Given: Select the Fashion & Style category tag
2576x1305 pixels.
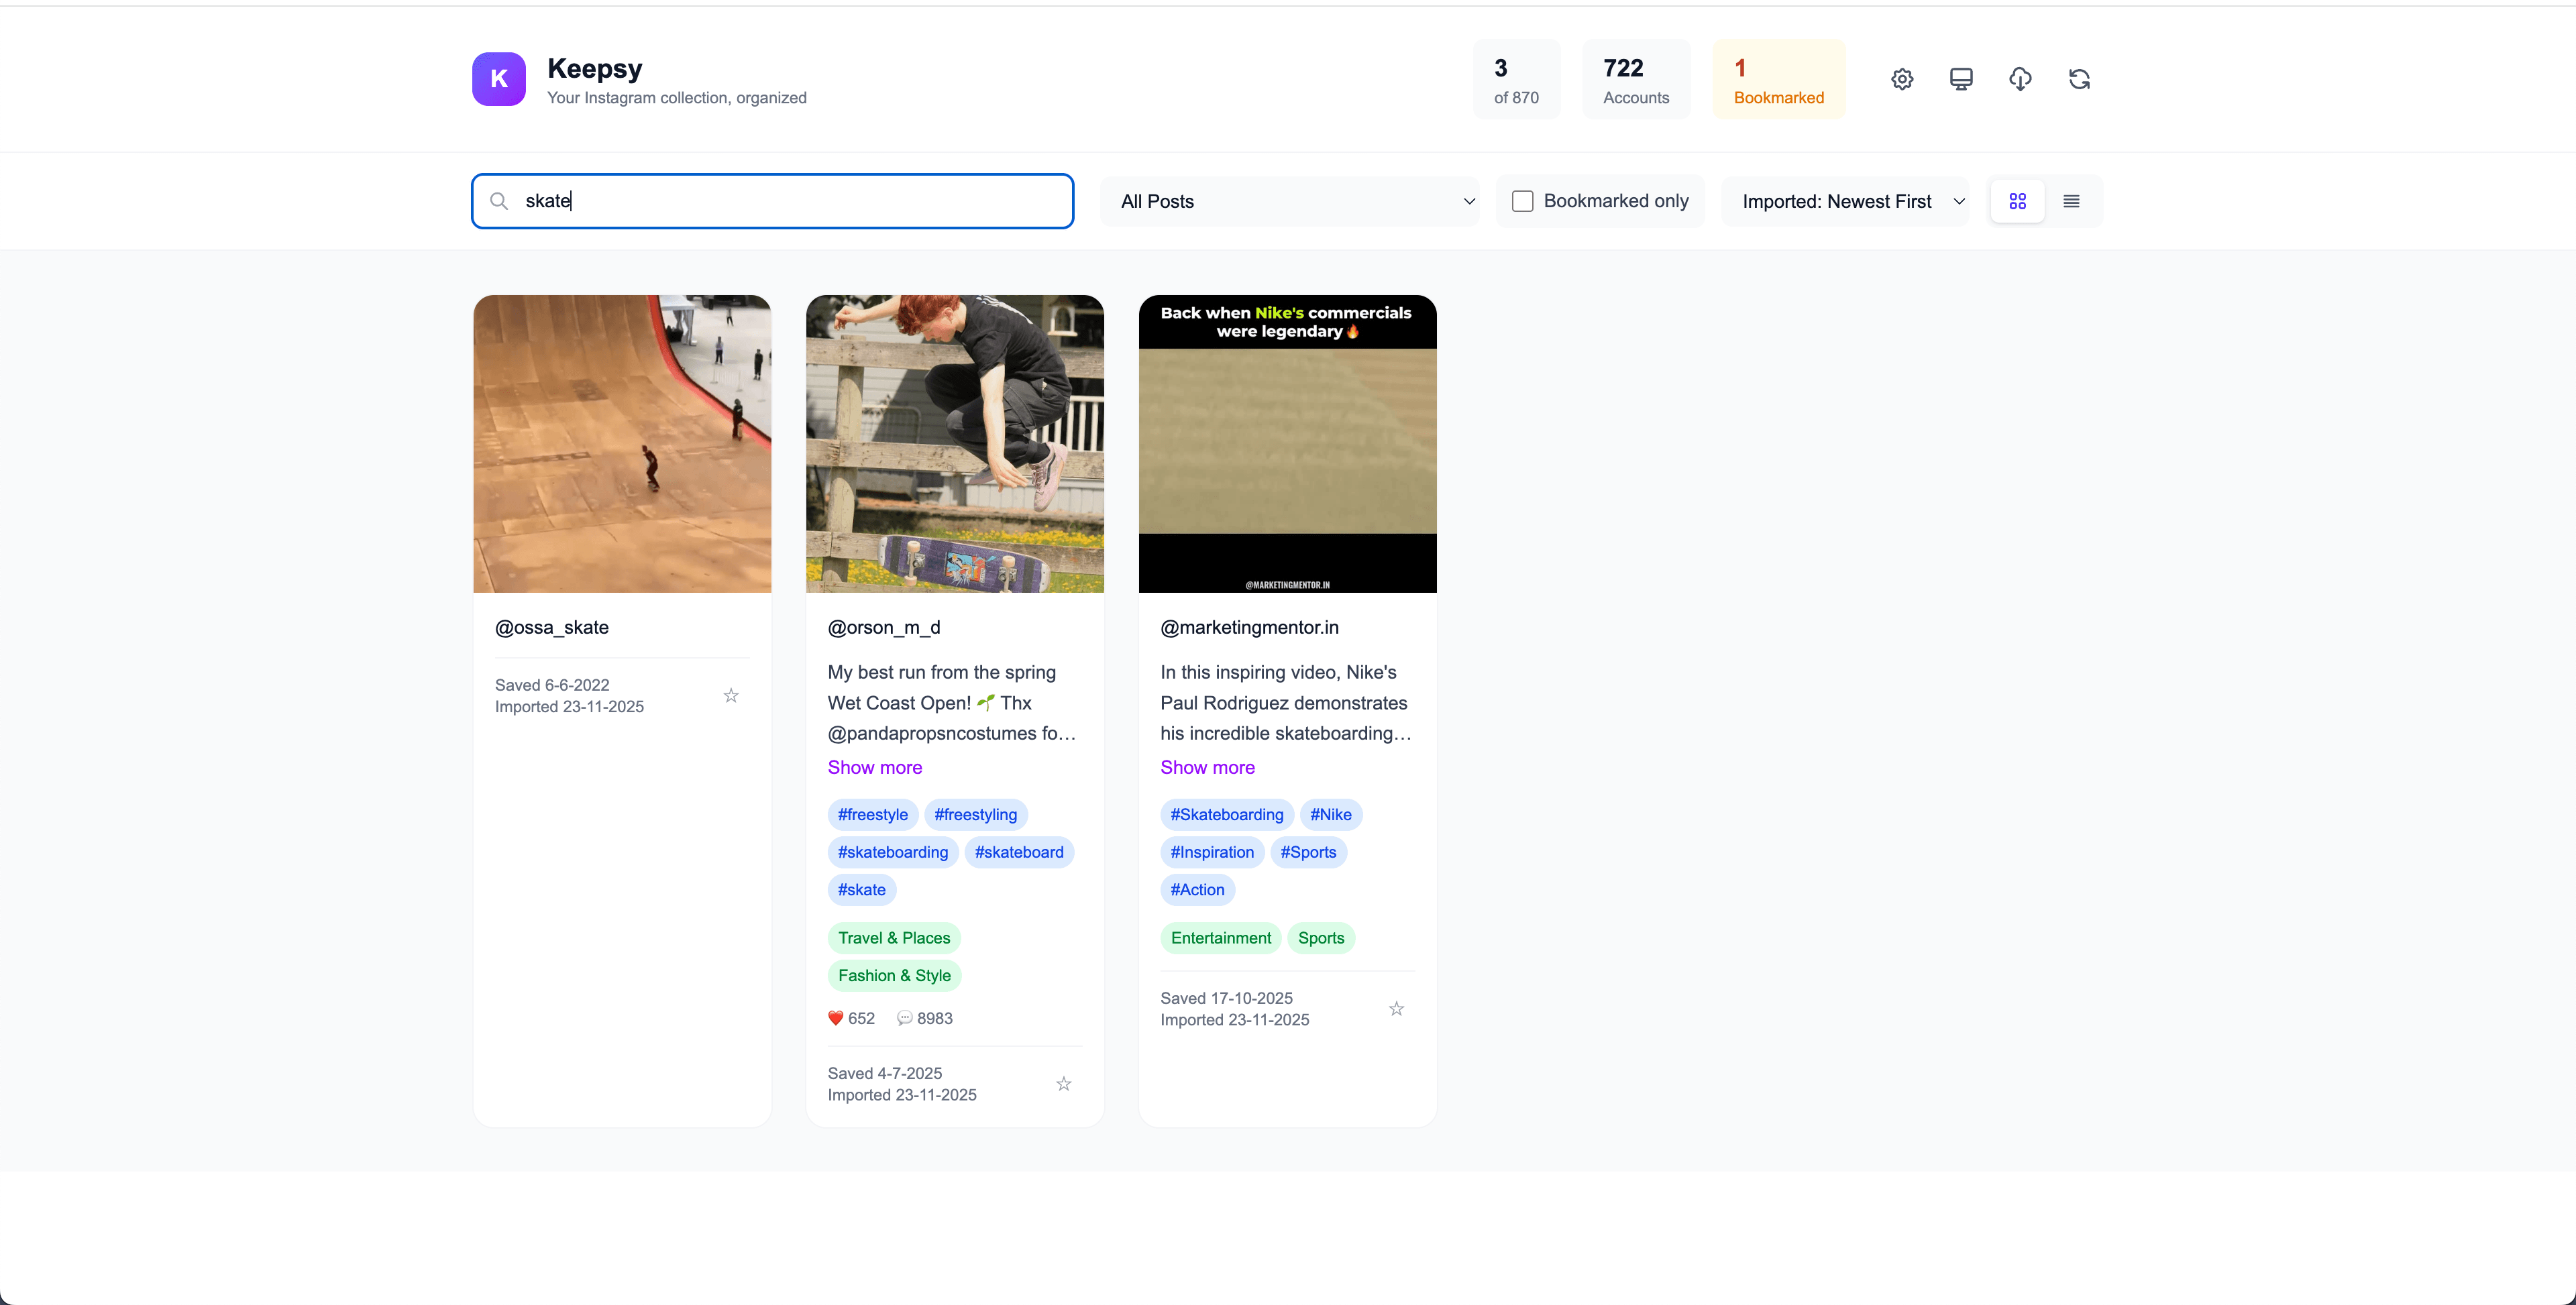Looking at the screenshot, I should click(894, 976).
